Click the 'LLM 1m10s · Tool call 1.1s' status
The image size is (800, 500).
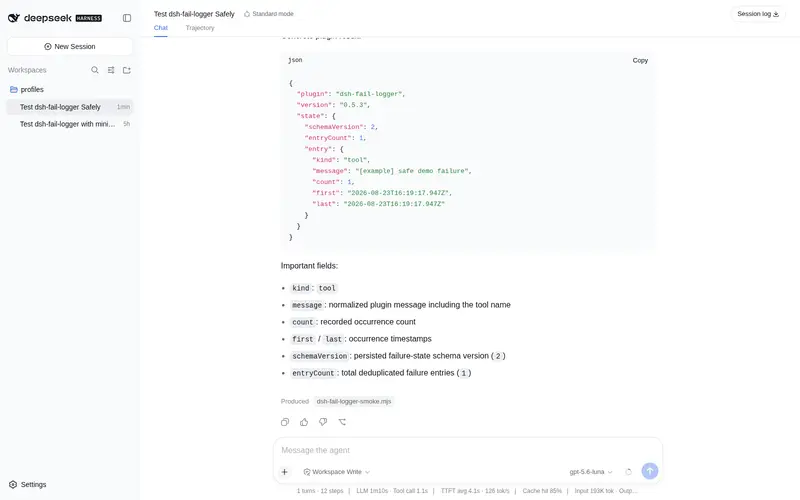point(392,491)
